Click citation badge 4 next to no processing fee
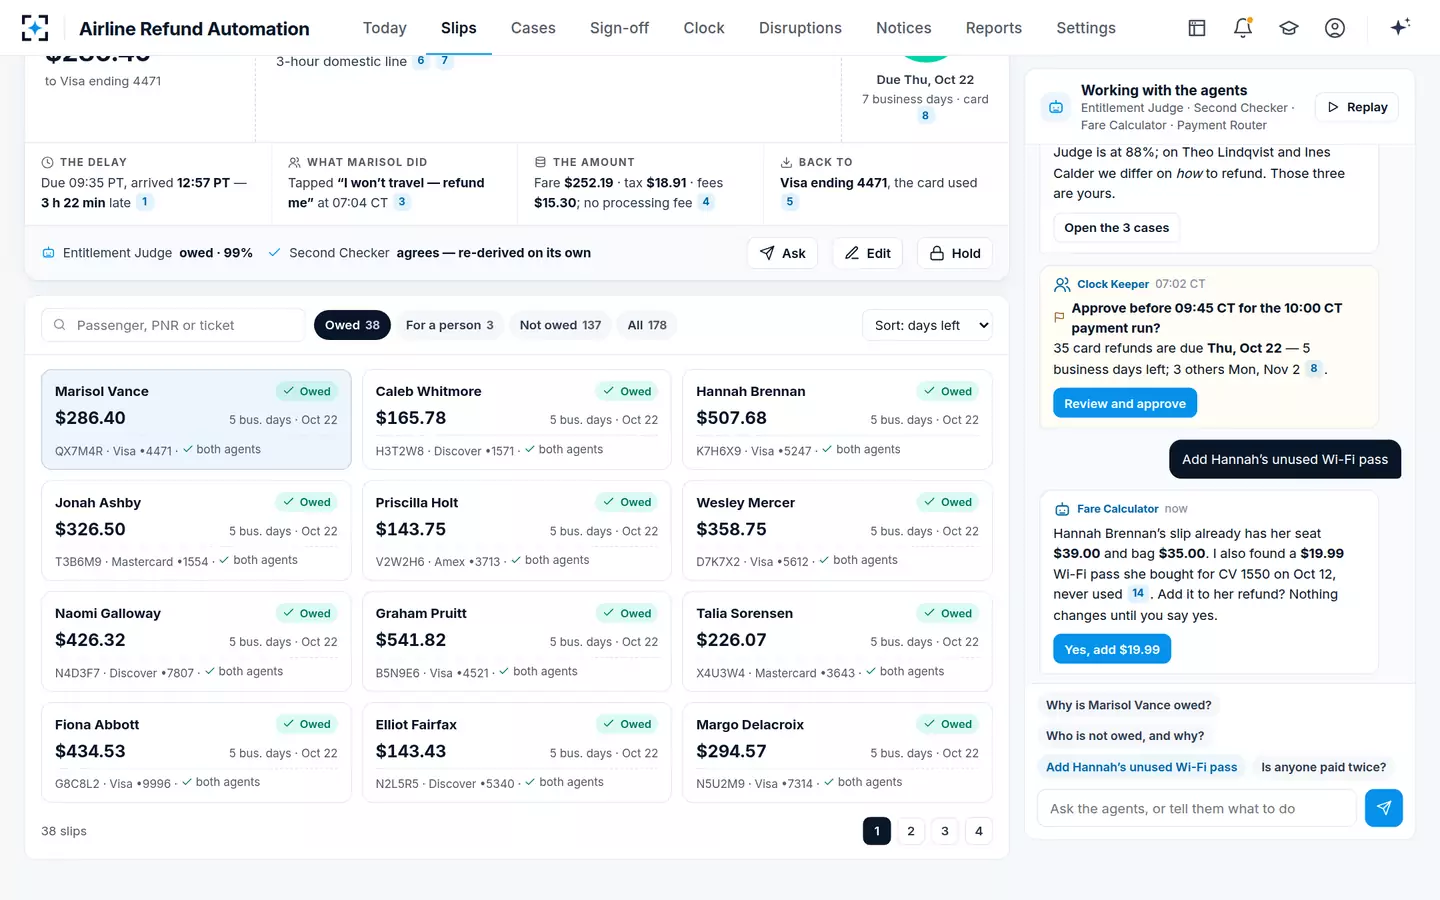This screenshot has width=1440, height=900. coord(706,202)
